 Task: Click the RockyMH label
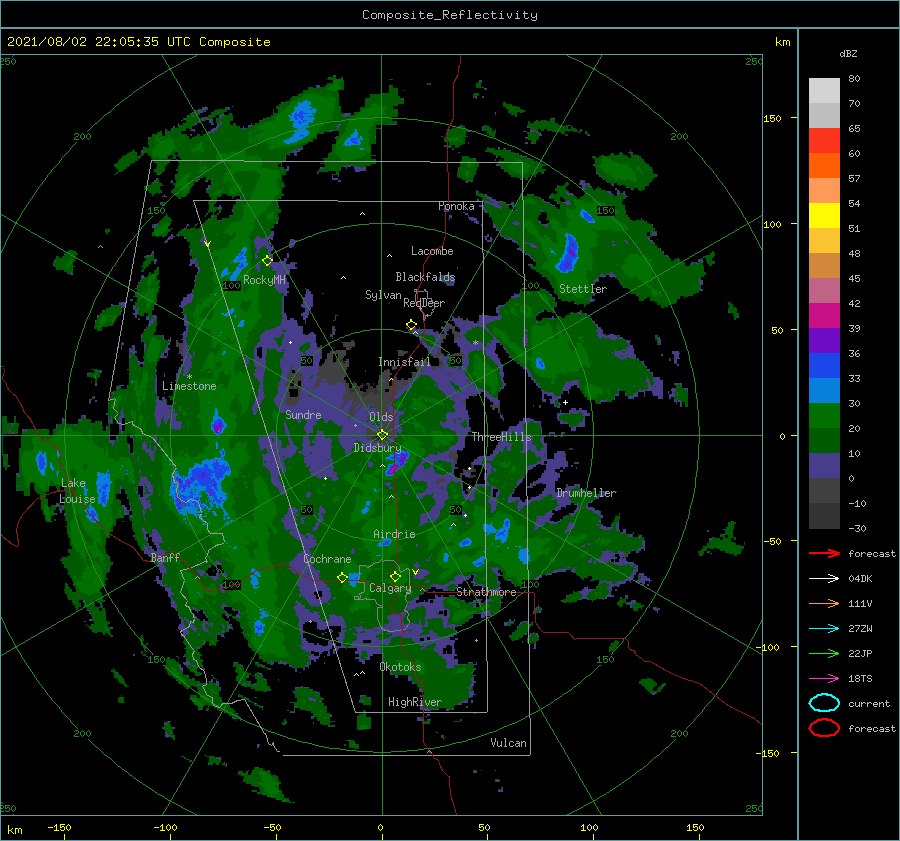tap(264, 280)
